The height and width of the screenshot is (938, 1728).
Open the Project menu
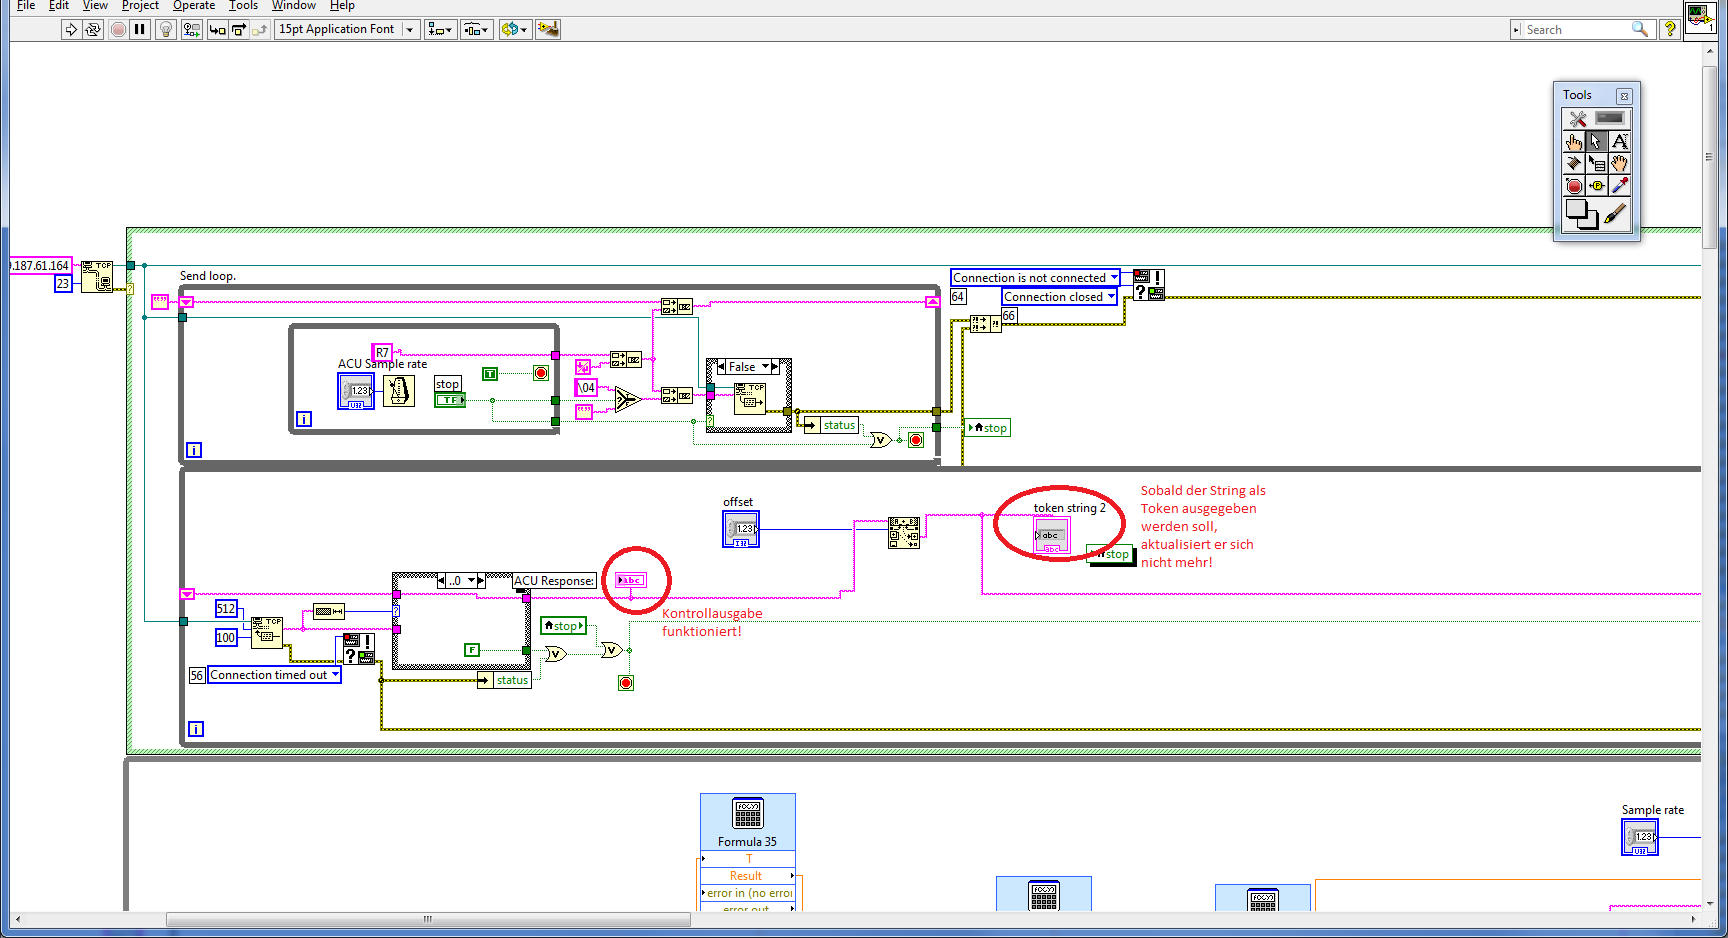point(140,6)
